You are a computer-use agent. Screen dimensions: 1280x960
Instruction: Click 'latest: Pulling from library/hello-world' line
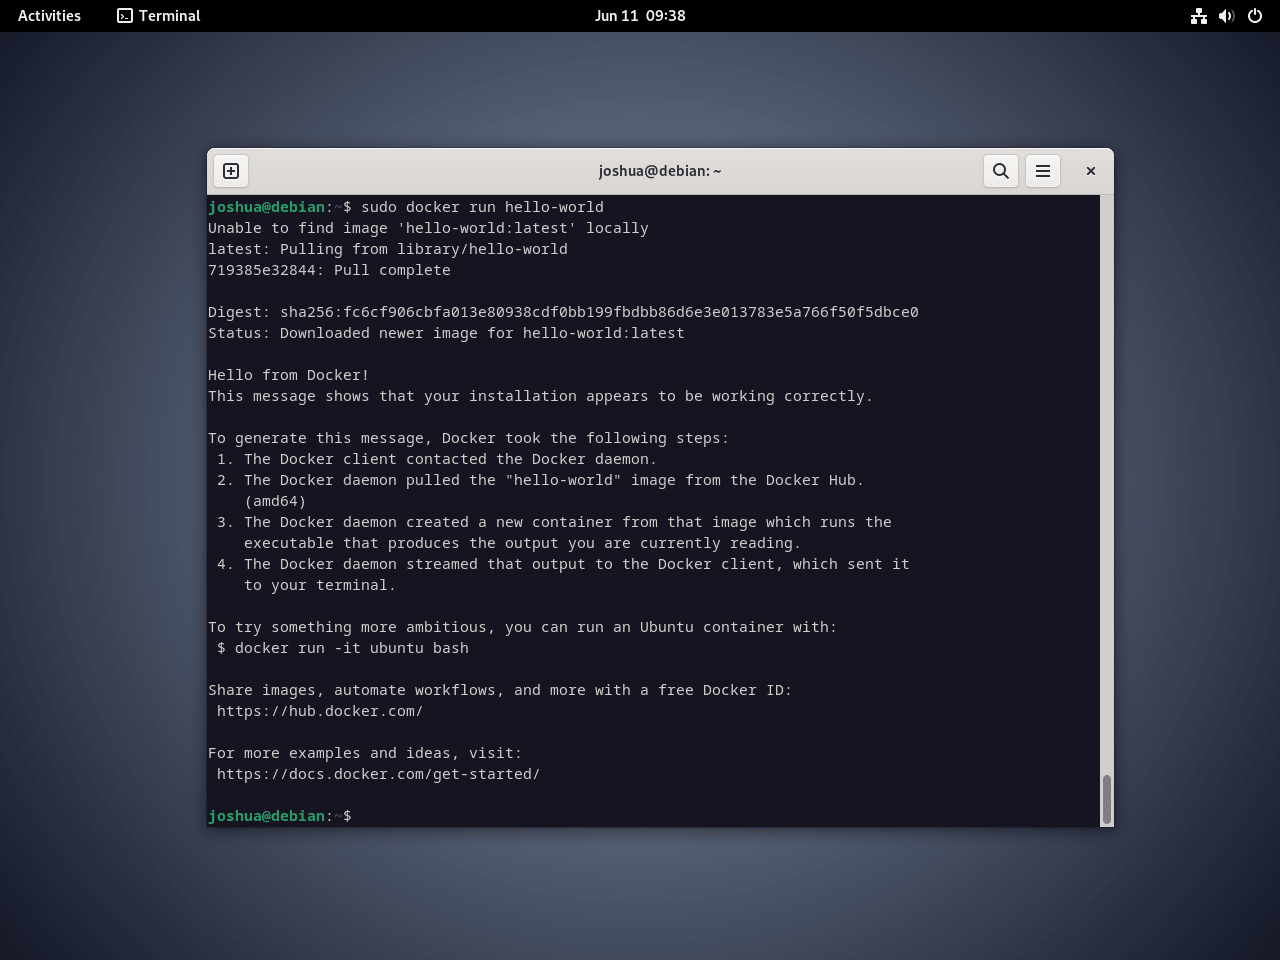click(388, 249)
